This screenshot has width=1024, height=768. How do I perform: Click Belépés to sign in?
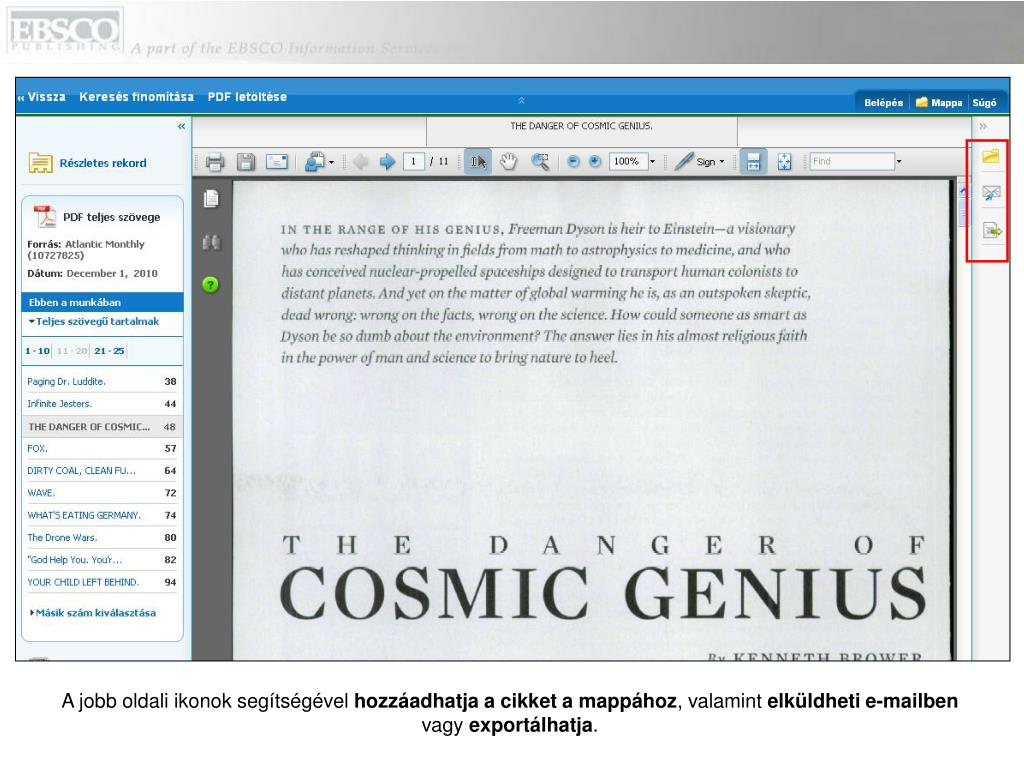point(883,103)
